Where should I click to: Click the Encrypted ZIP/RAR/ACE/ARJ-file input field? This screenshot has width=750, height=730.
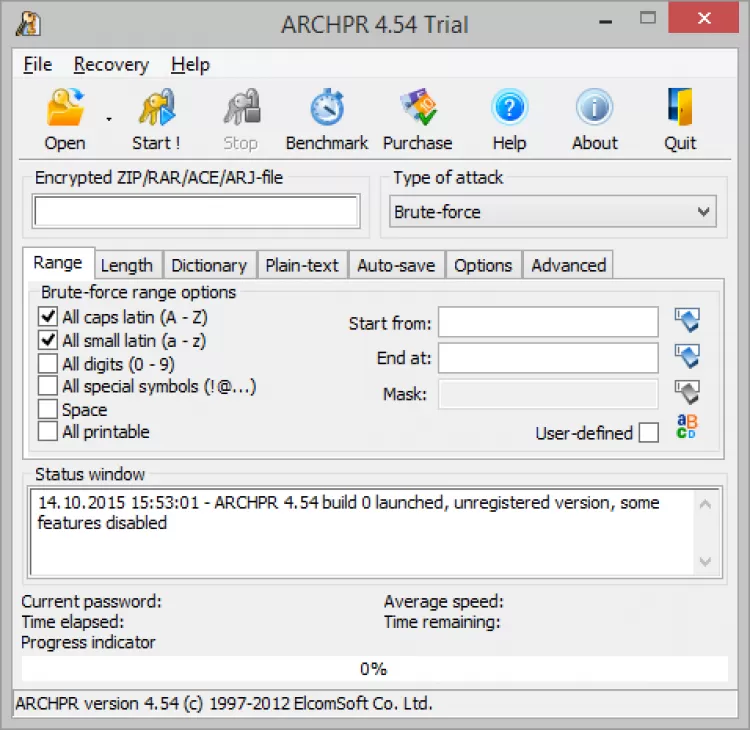[197, 211]
